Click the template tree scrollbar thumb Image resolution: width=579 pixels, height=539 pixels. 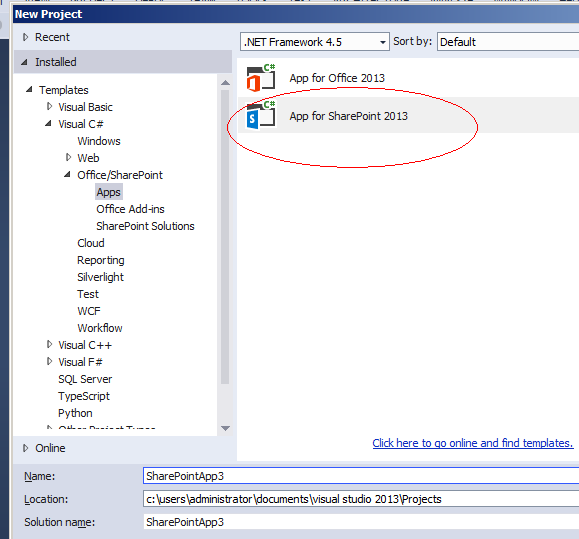click(x=225, y=237)
